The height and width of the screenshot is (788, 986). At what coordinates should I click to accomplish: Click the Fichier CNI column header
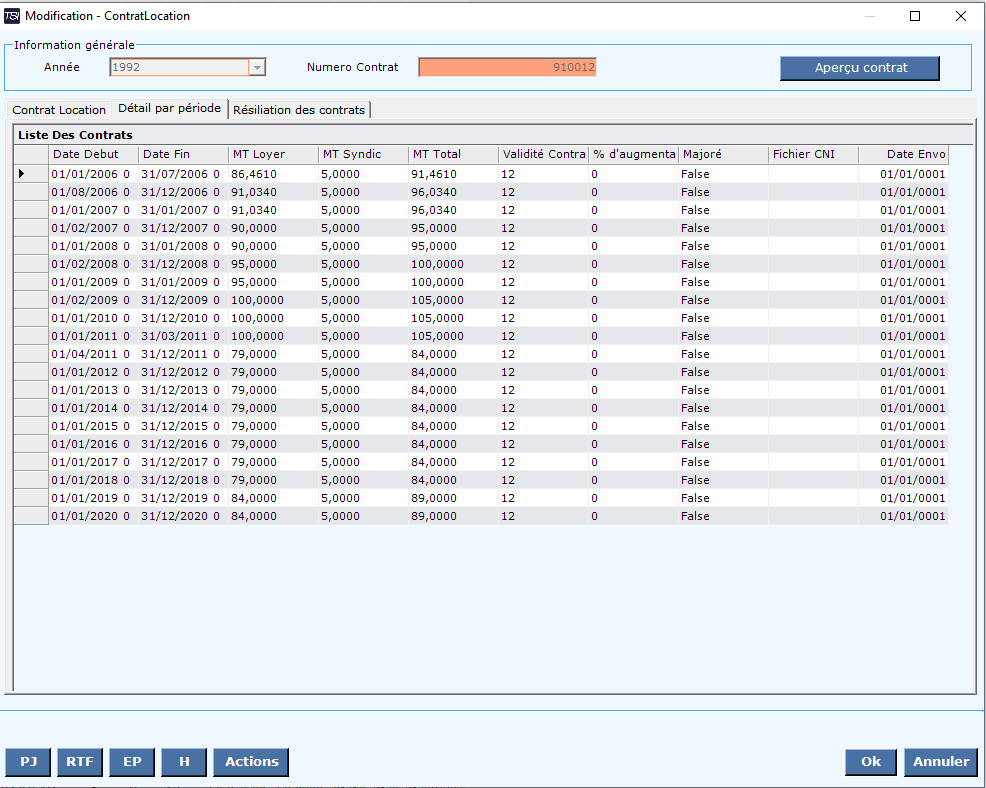pos(813,155)
